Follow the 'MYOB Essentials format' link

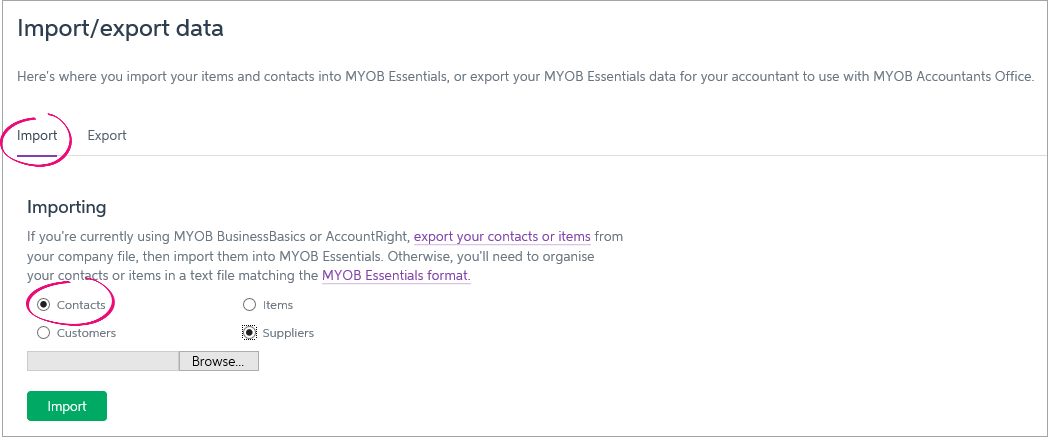395,275
